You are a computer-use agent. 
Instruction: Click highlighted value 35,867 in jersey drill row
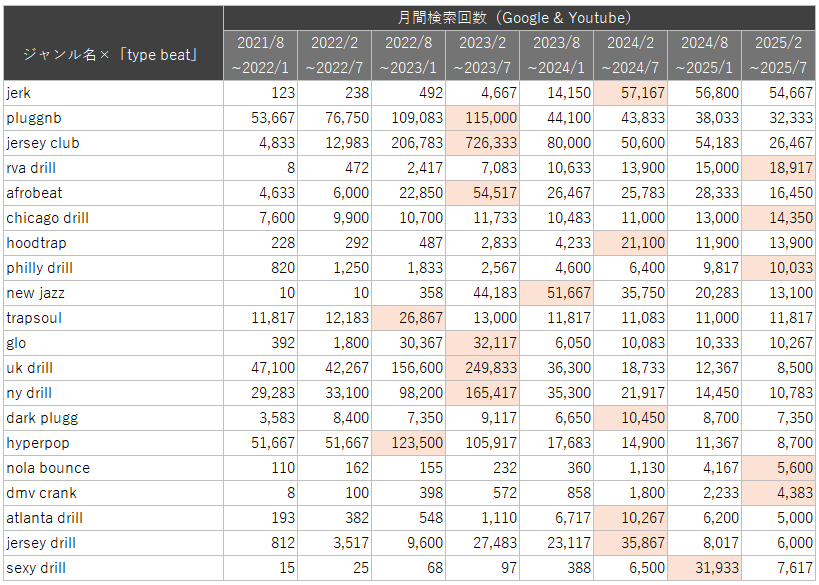631,543
